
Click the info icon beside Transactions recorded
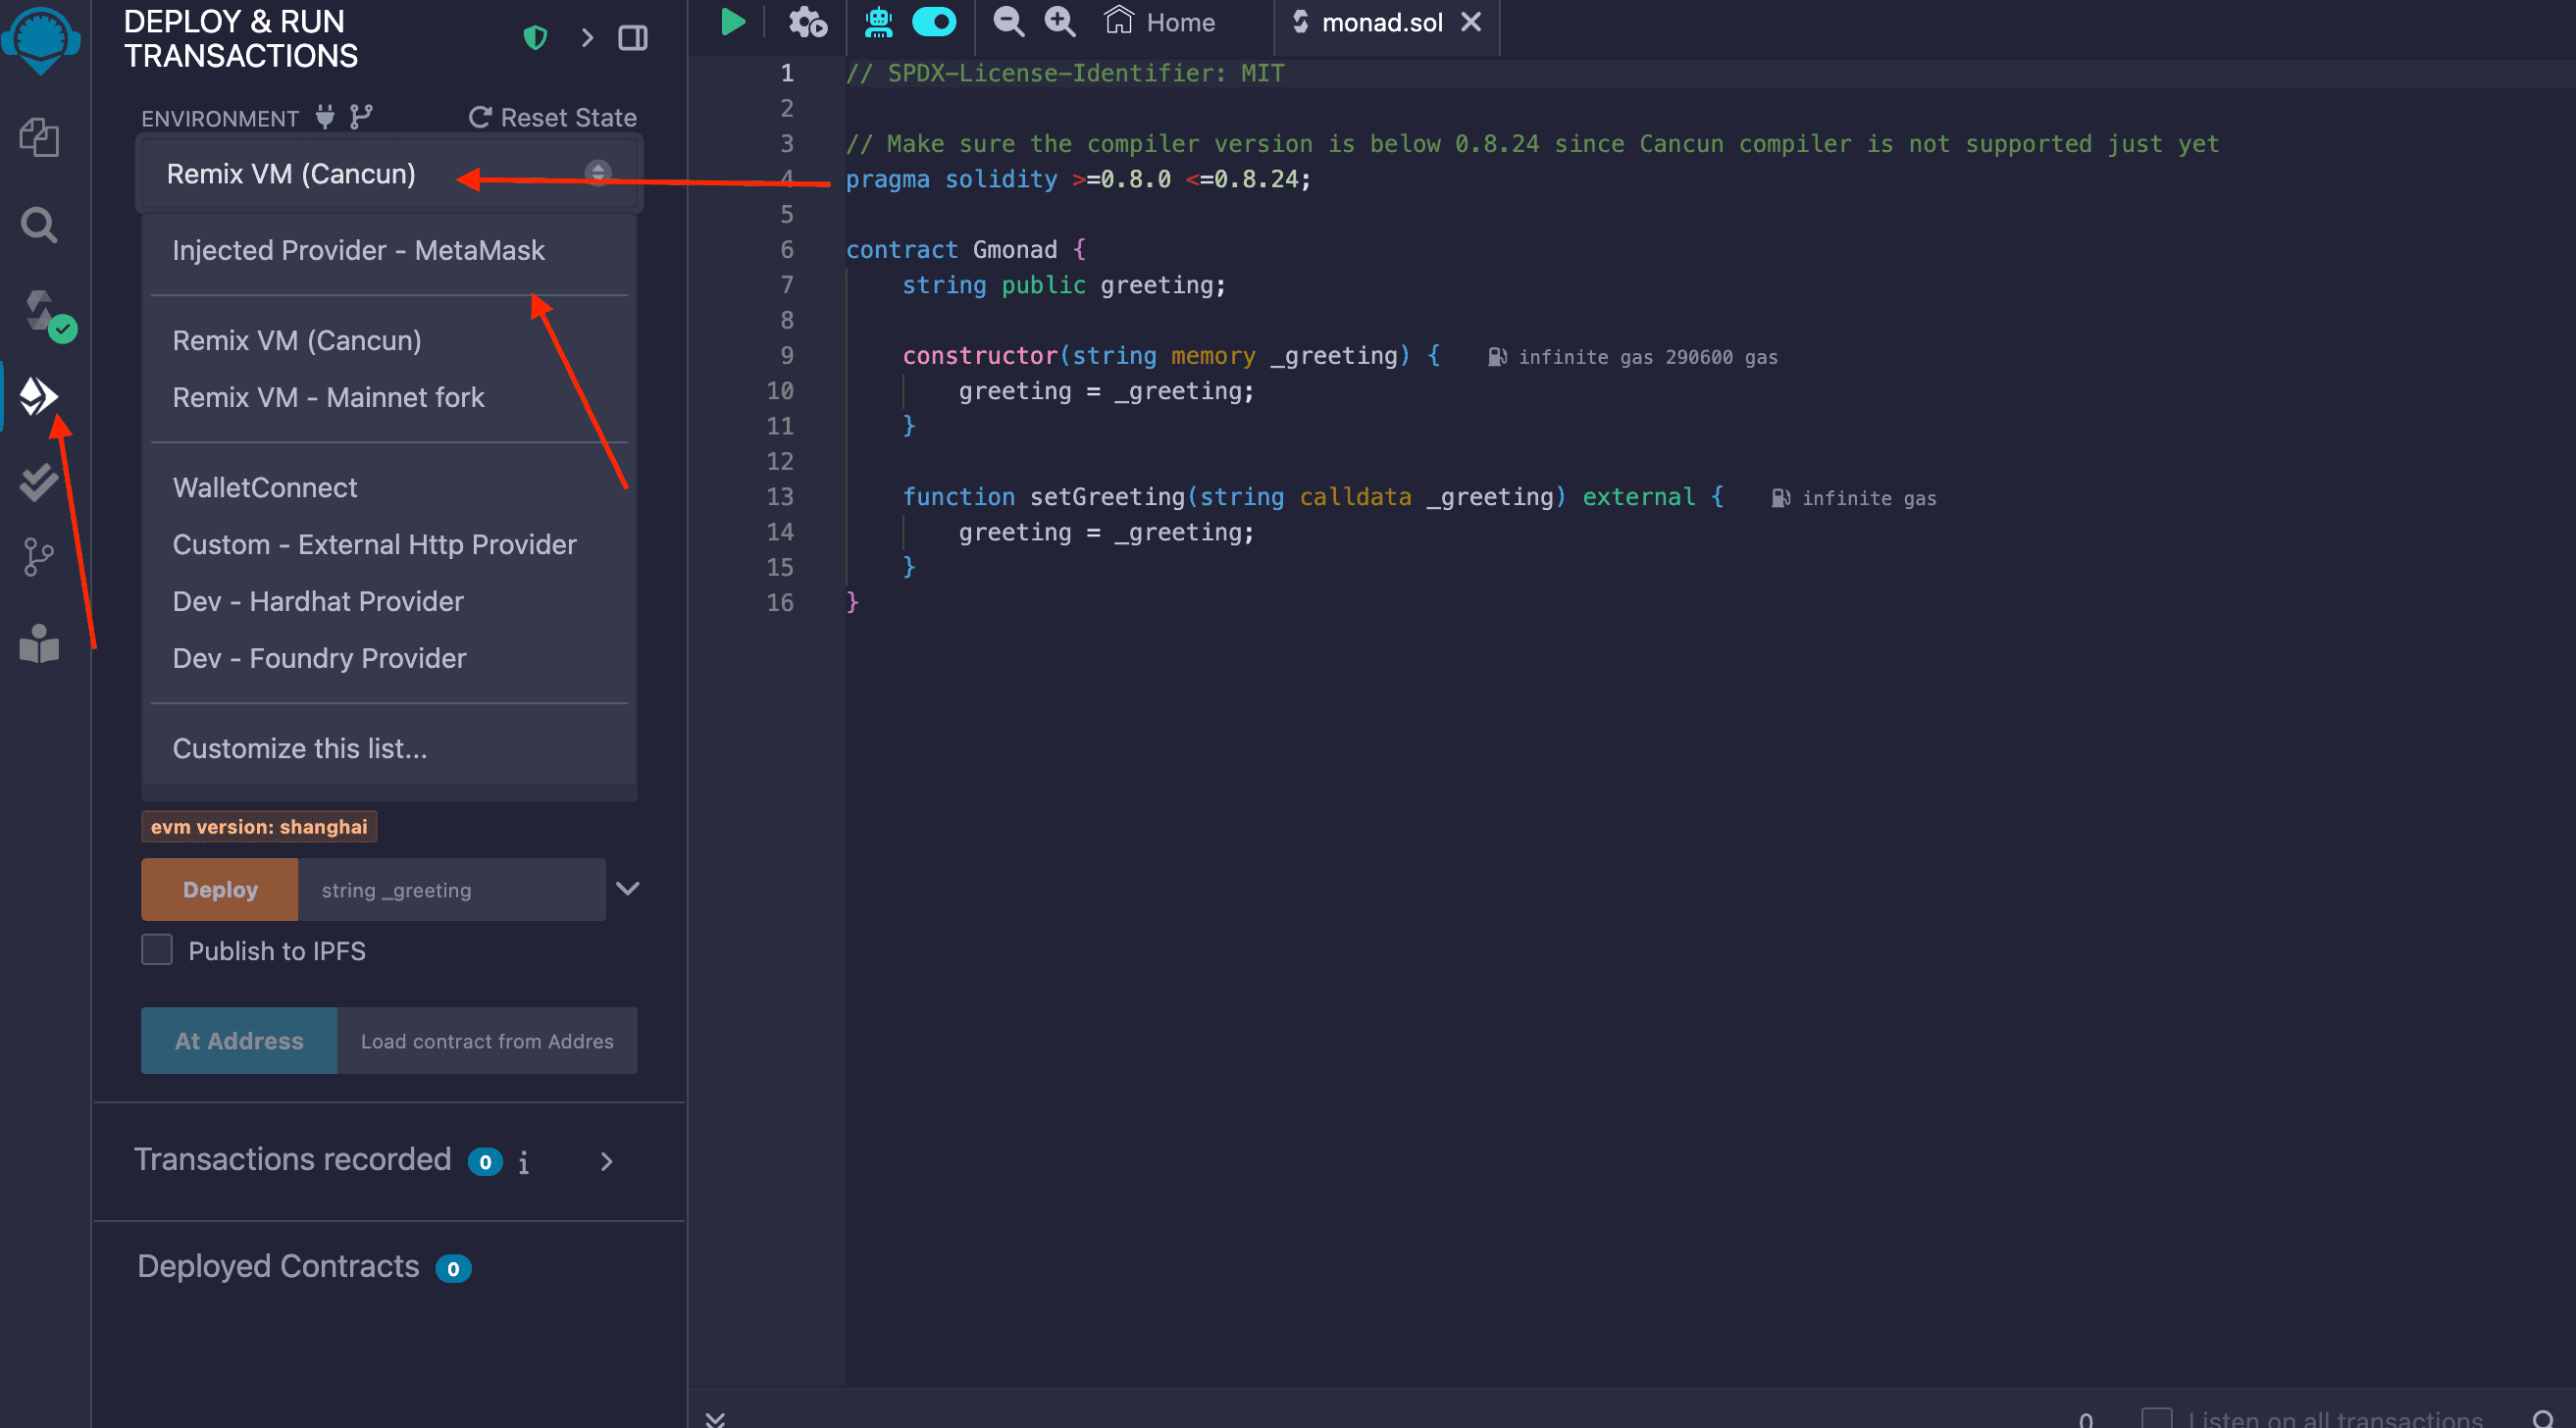click(x=523, y=1162)
